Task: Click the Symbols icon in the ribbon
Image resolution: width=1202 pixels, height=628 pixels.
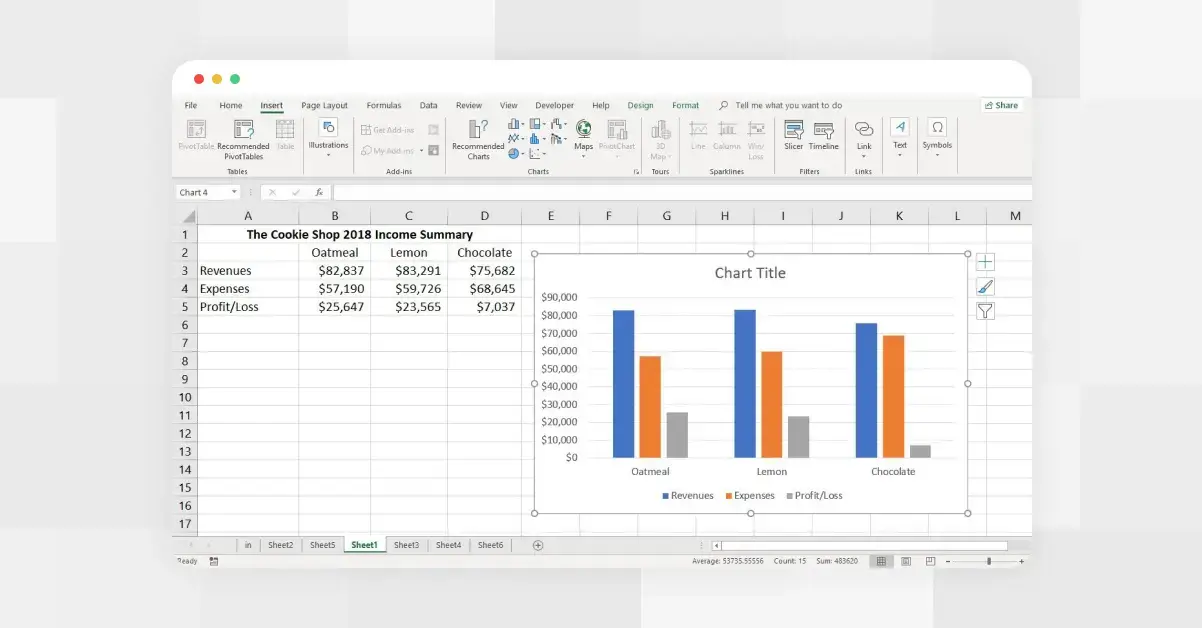Action: coord(937,137)
